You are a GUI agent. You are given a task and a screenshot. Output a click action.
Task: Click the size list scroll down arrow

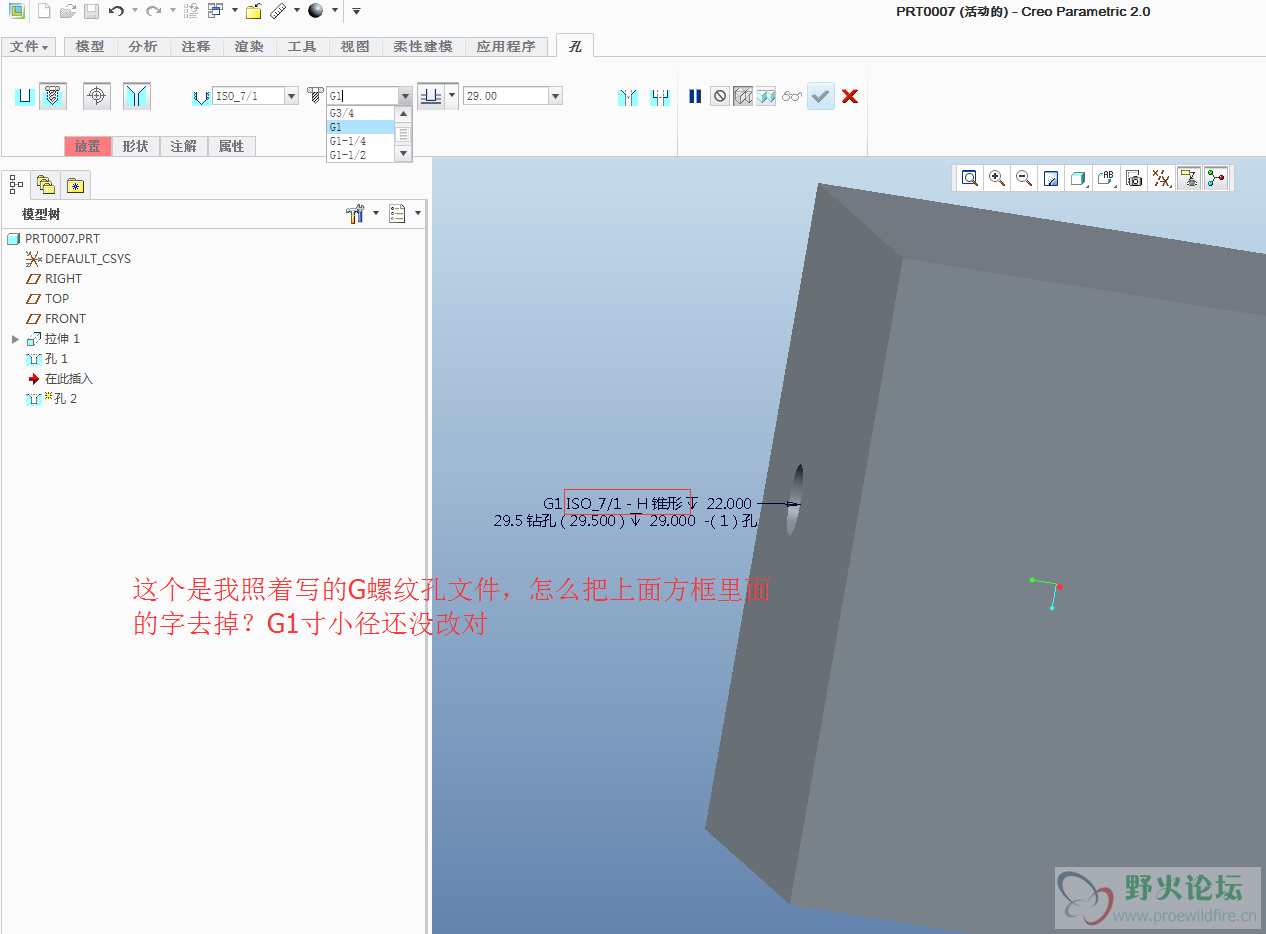404,155
